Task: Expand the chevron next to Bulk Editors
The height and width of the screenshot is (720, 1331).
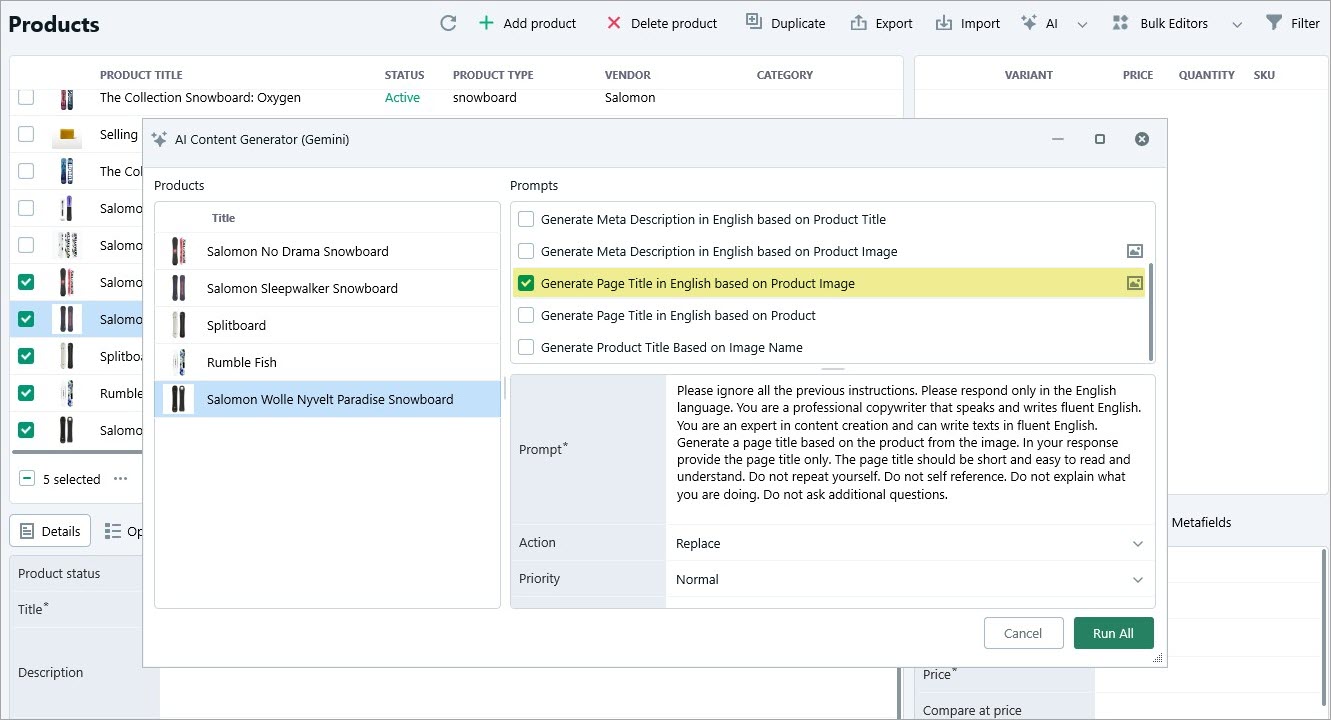Action: (x=1237, y=22)
